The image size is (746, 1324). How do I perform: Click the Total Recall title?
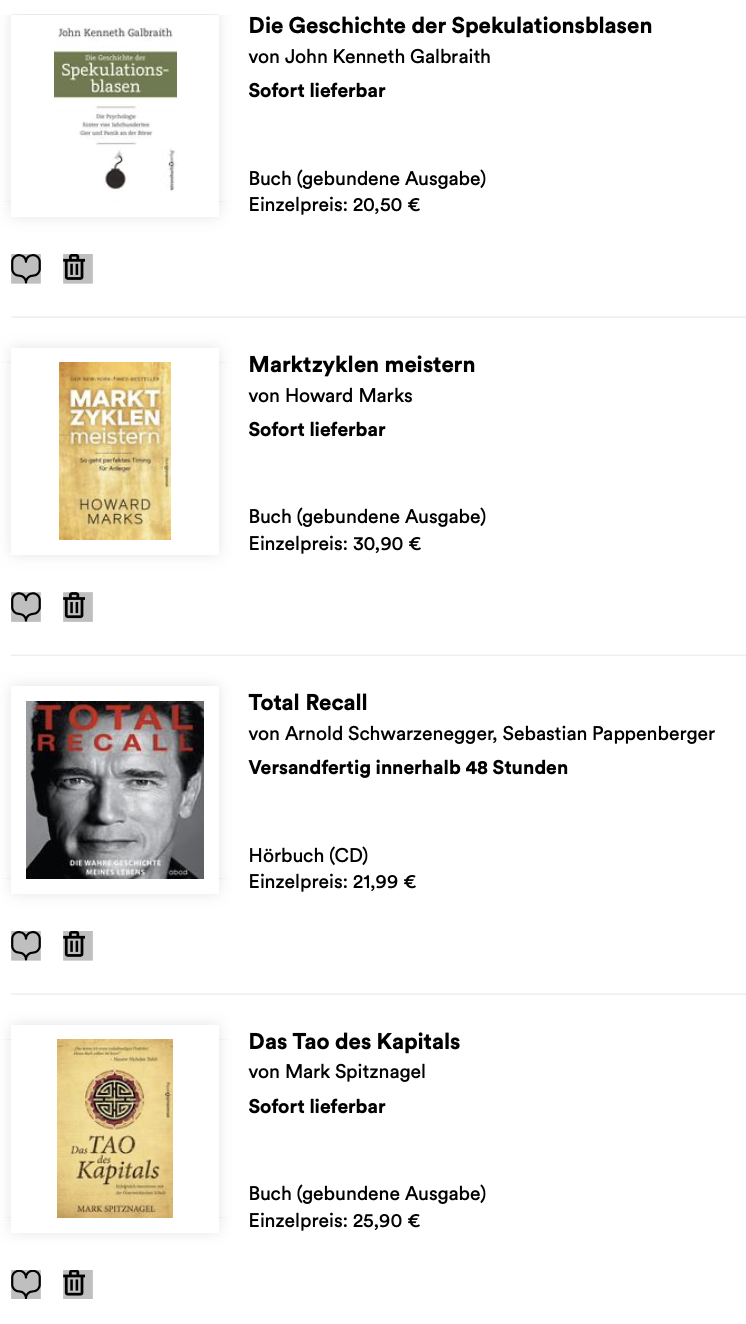click(x=308, y=703)
